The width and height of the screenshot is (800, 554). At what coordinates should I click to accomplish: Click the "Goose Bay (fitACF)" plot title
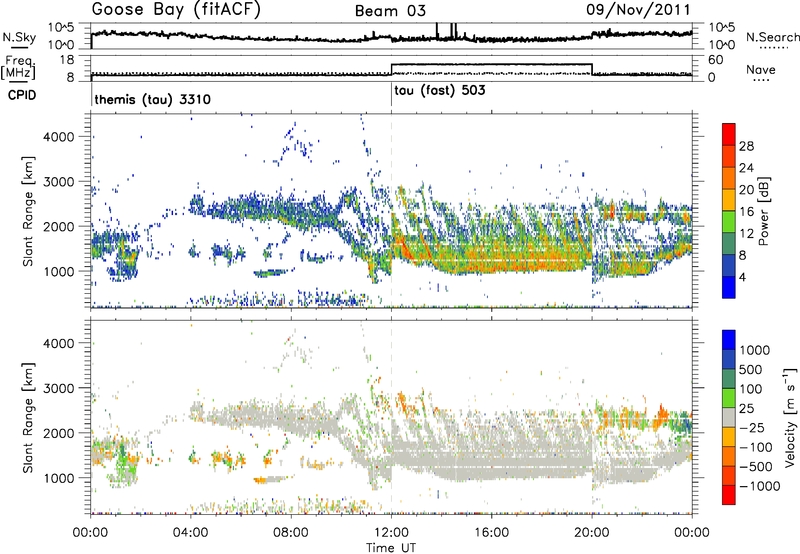pos(176,9)
